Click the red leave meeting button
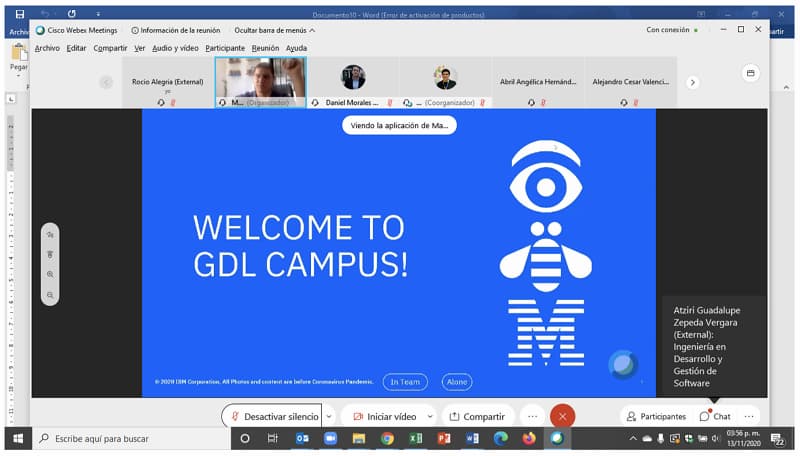This screenshot has height=456, width=800. (562, 416)
